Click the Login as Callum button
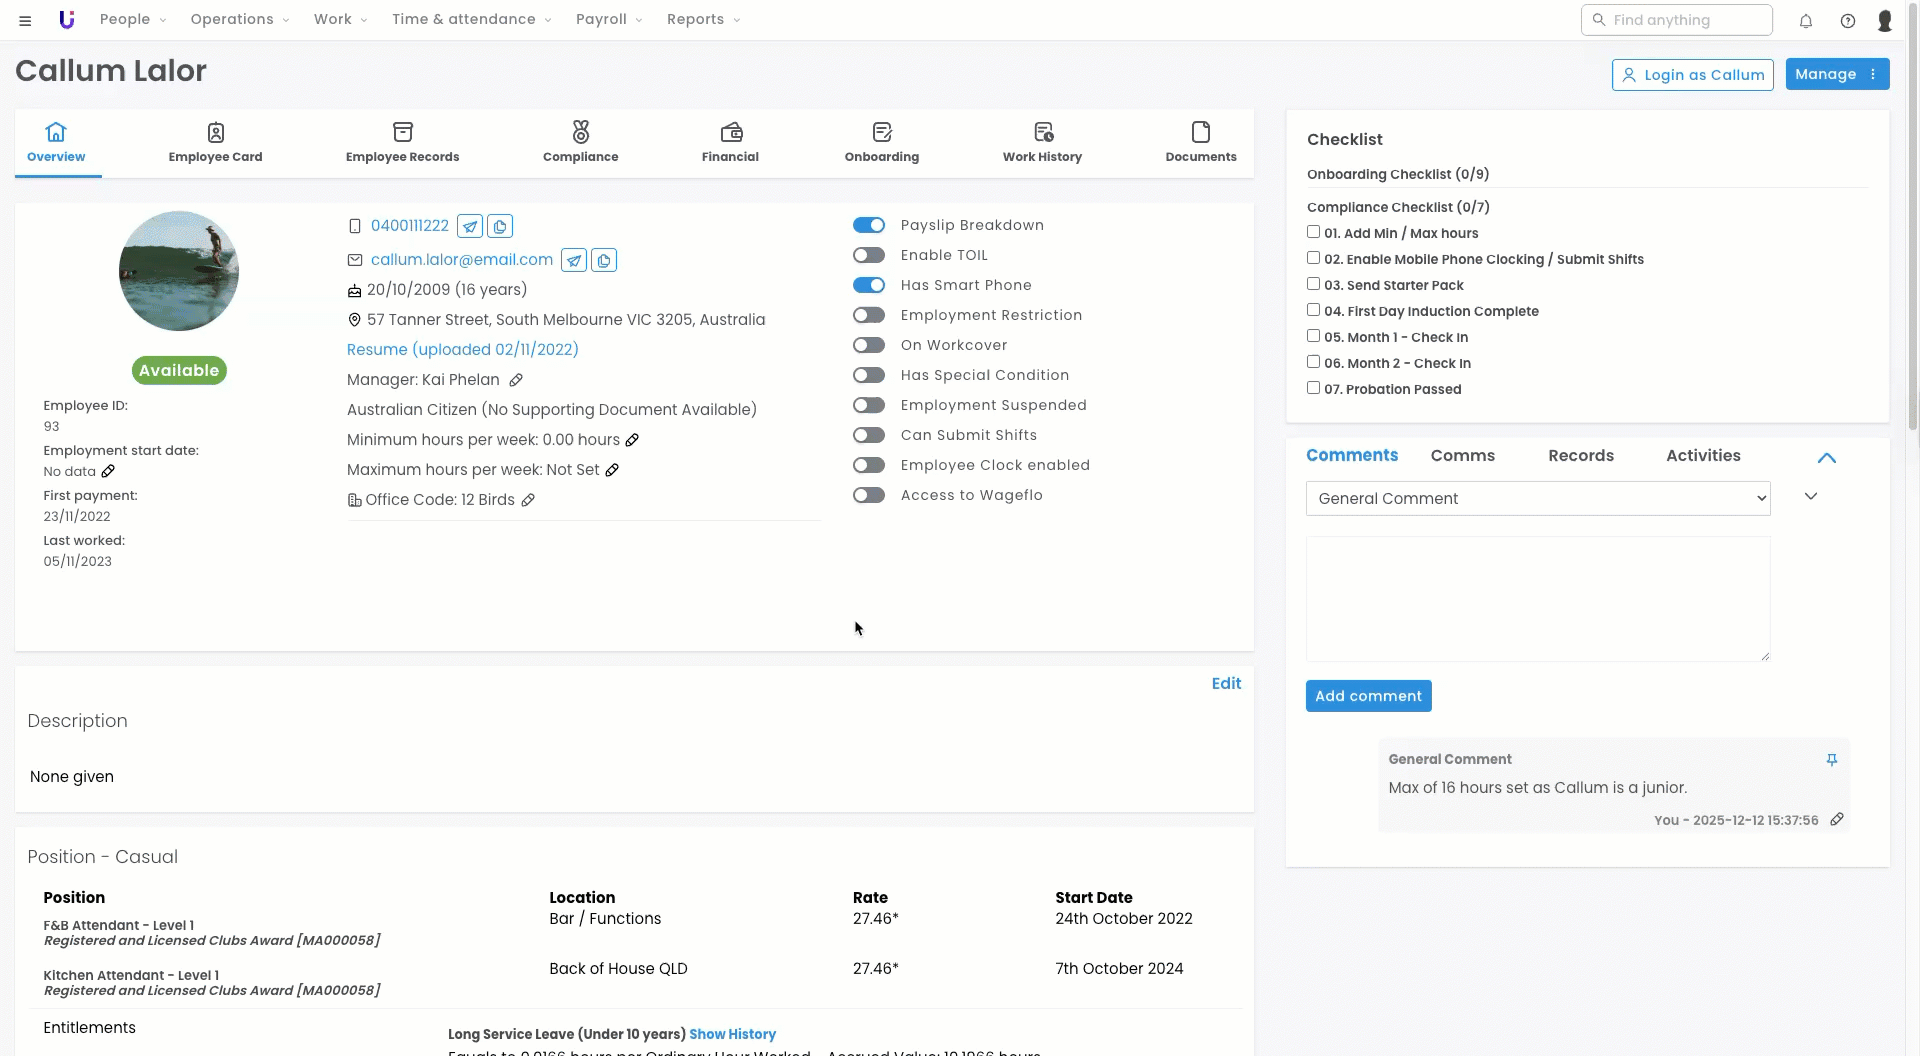1920x1056 pixels. click(1692, 75)
